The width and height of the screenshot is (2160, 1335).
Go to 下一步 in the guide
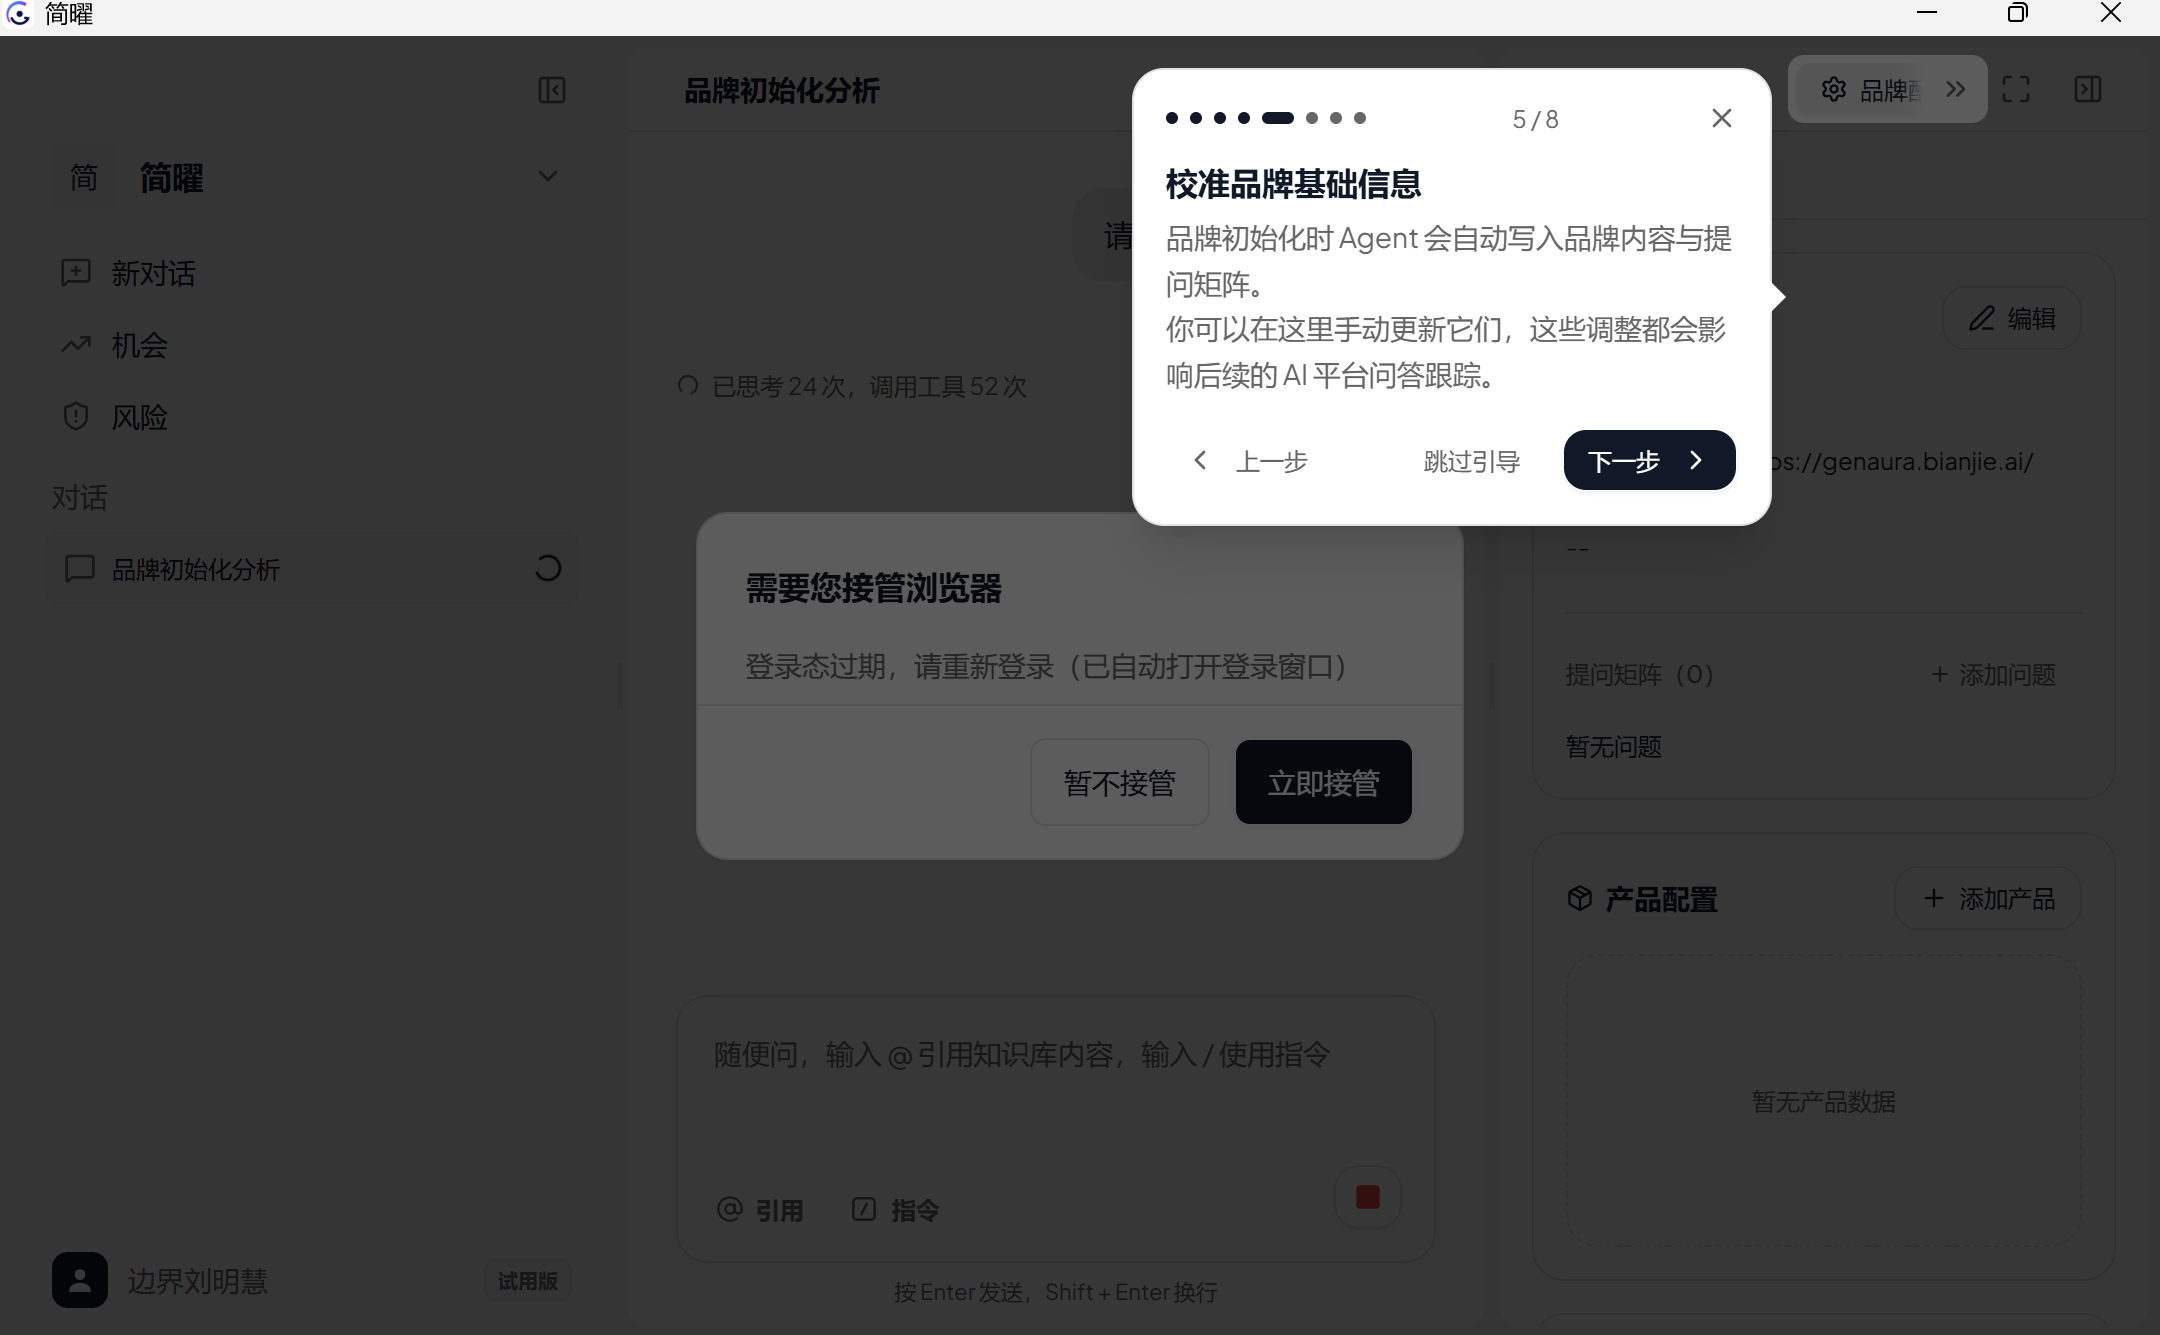click(x=1649, y=460)
